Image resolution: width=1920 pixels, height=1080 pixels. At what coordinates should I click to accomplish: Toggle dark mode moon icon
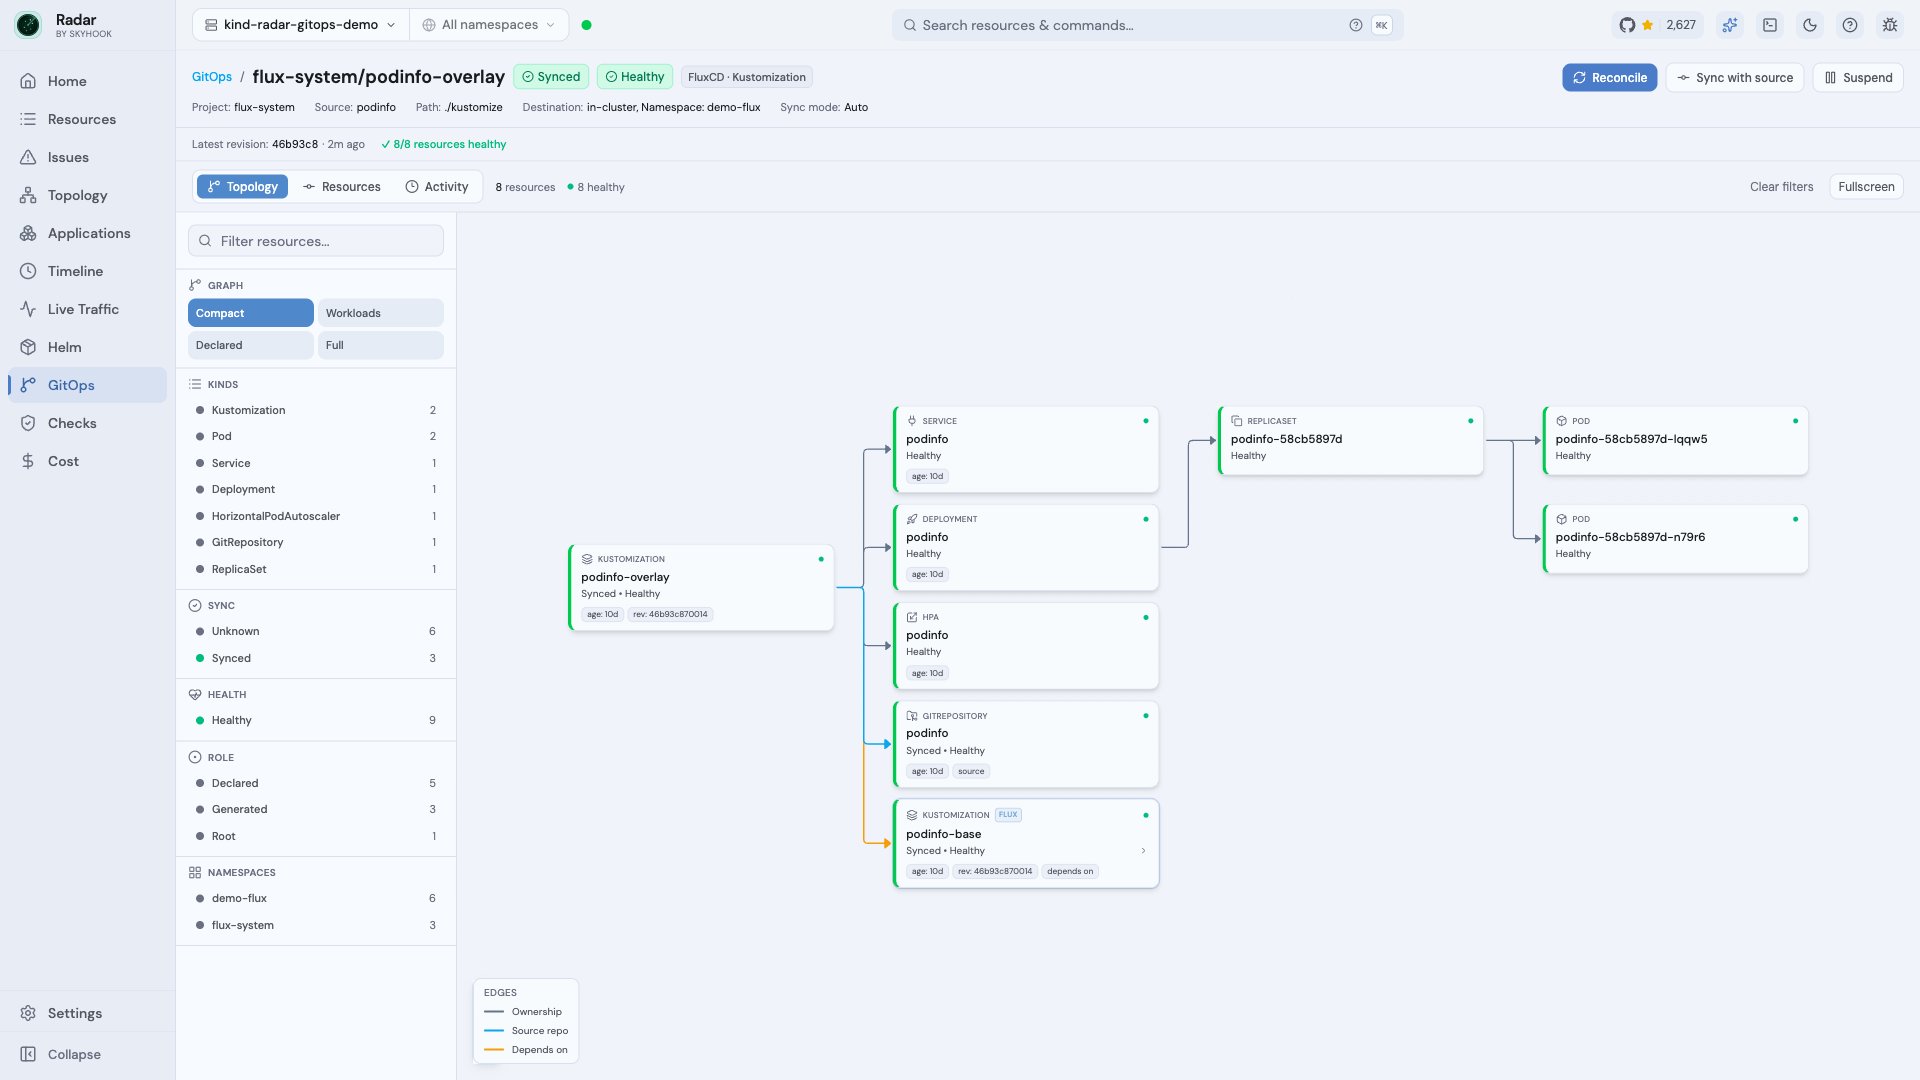tap(1810, 25)
